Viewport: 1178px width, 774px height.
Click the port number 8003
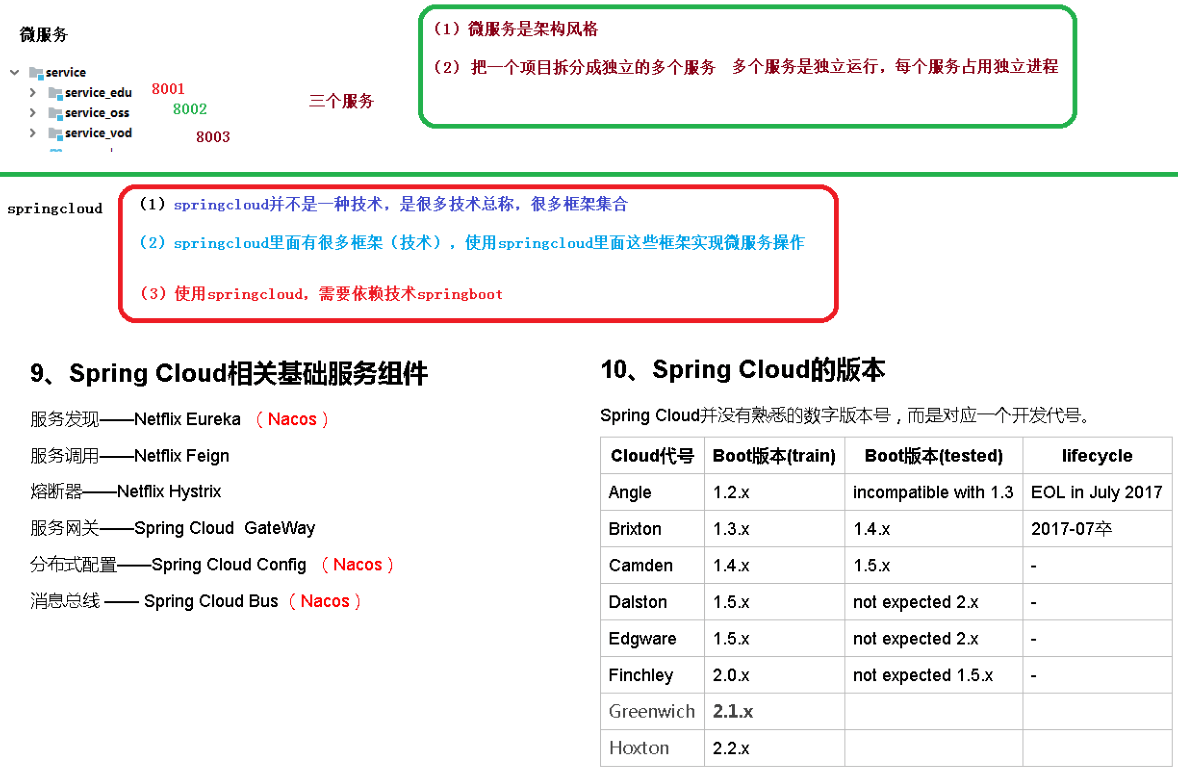tap(213, 137)
